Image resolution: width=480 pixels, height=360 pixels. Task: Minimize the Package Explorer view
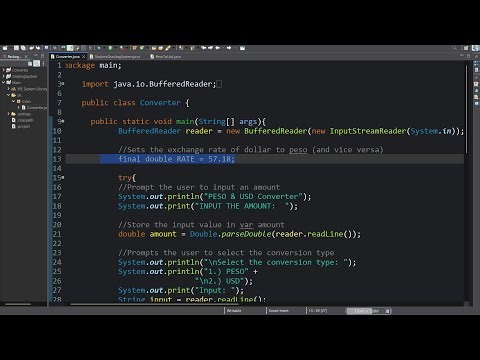(x=36, y=56)
